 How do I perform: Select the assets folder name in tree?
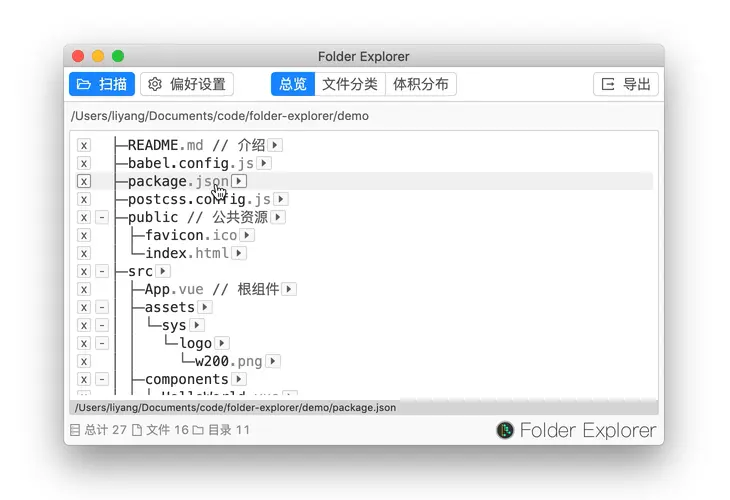point(169,307)
